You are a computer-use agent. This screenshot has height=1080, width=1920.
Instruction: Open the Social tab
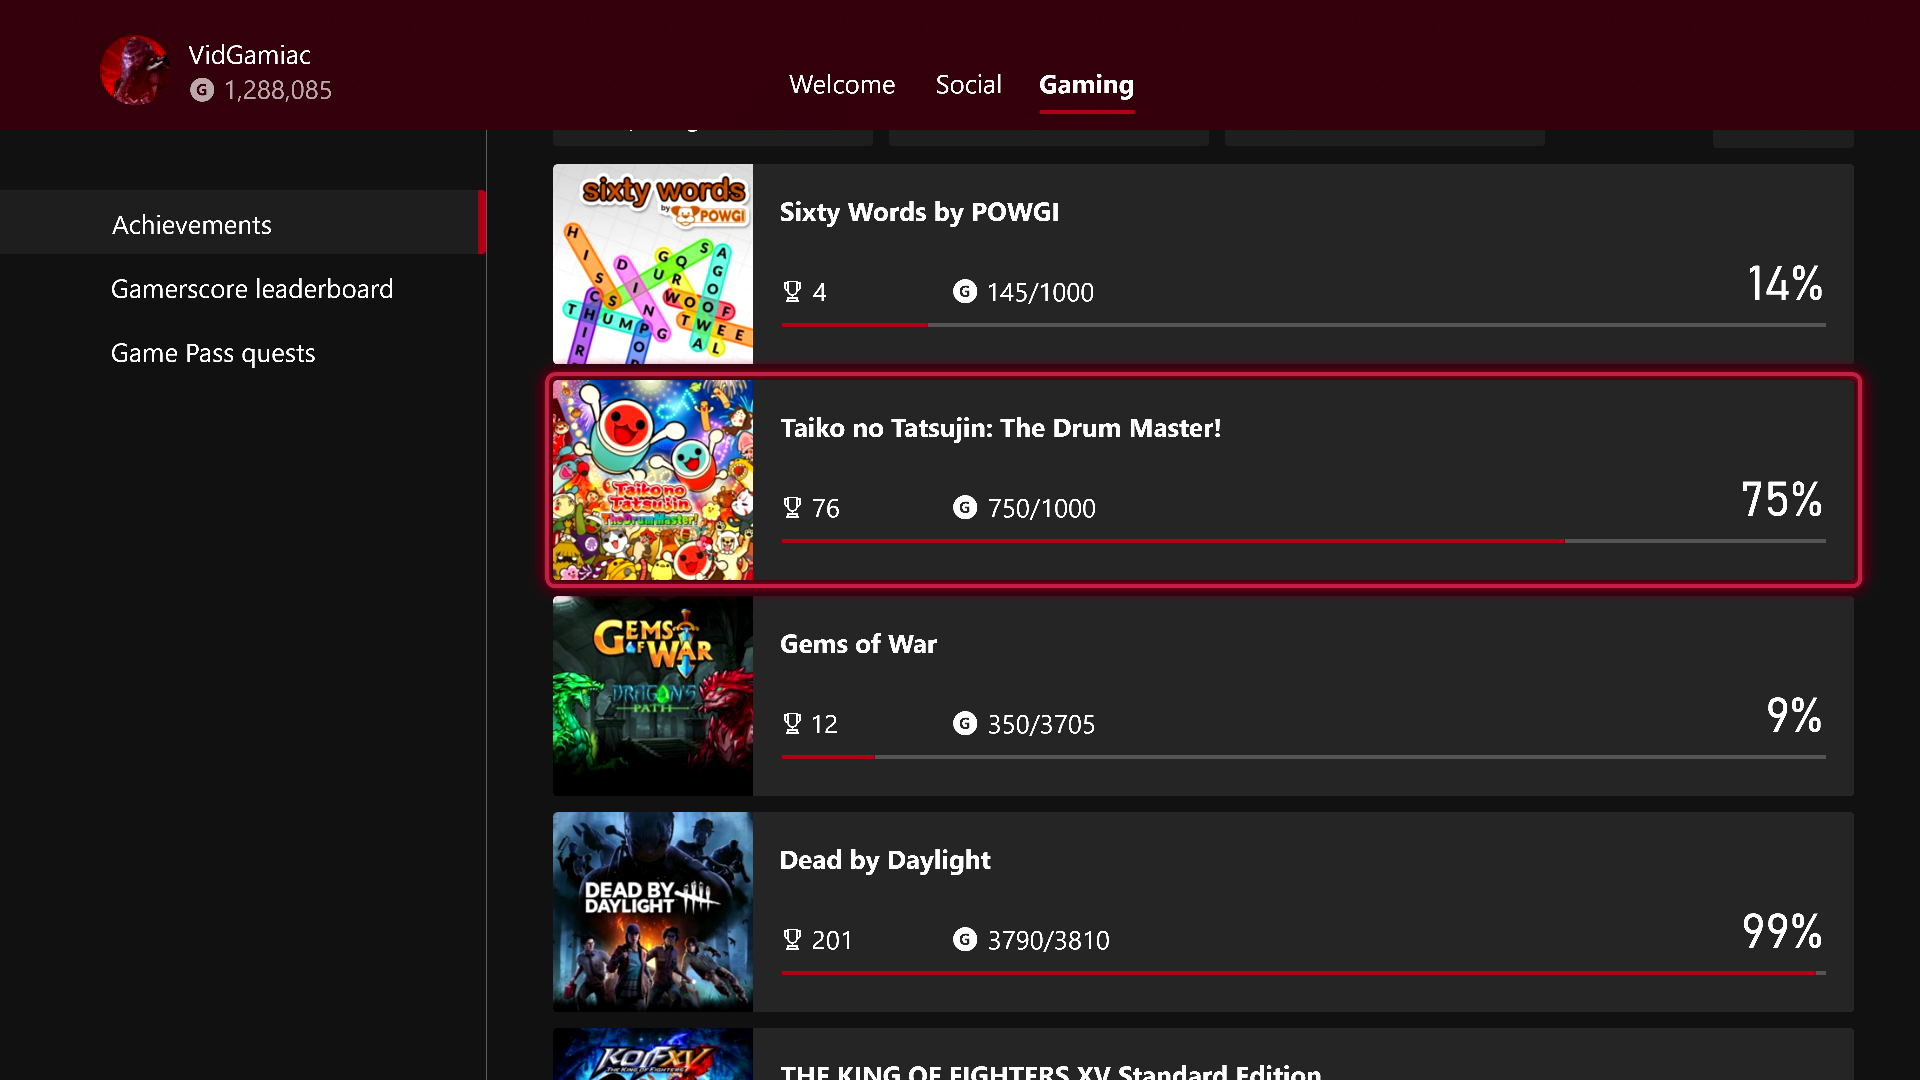coord(968,85)
